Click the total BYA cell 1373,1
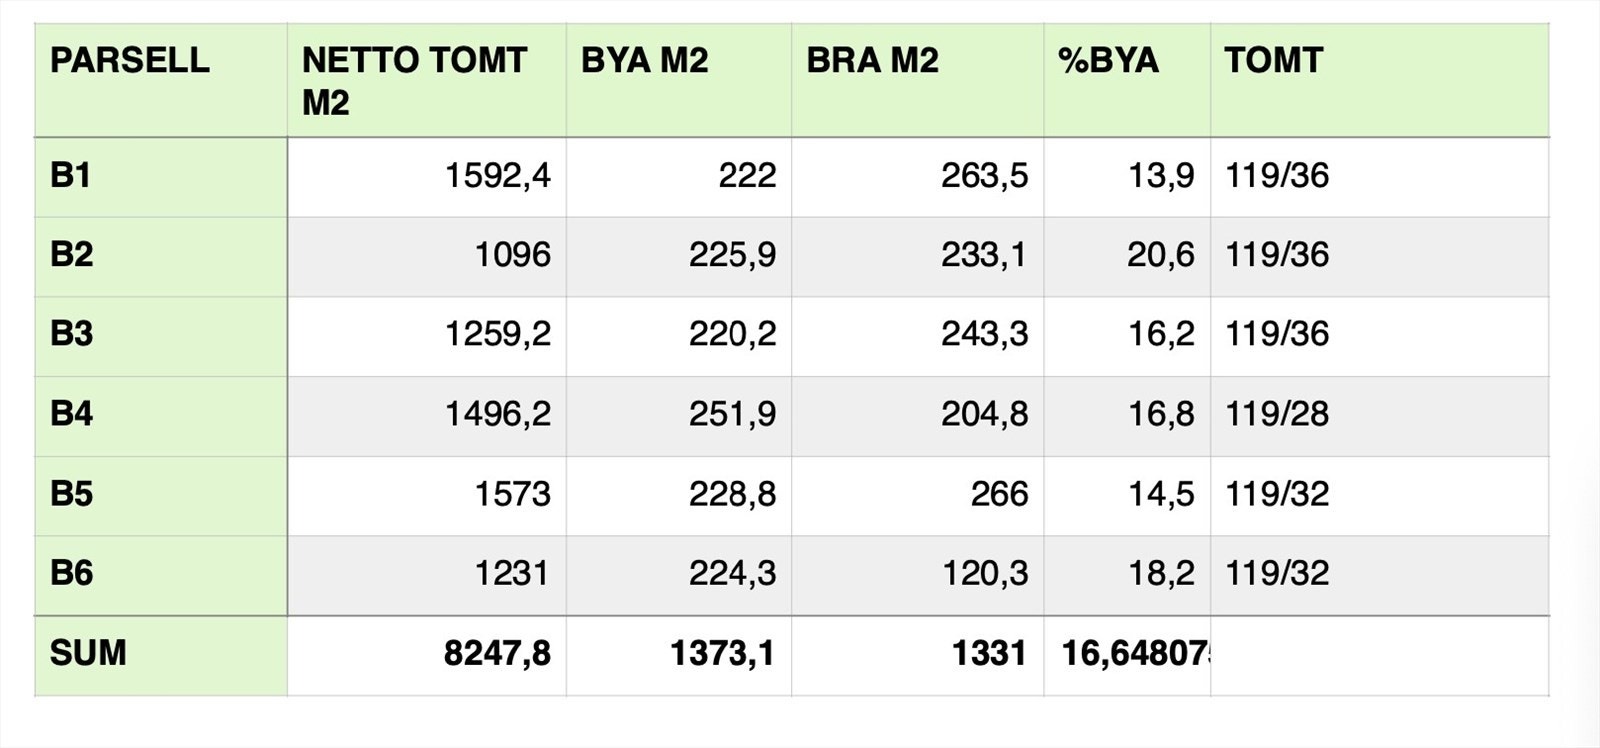The image size is (1600, 748). coord(721,654)
